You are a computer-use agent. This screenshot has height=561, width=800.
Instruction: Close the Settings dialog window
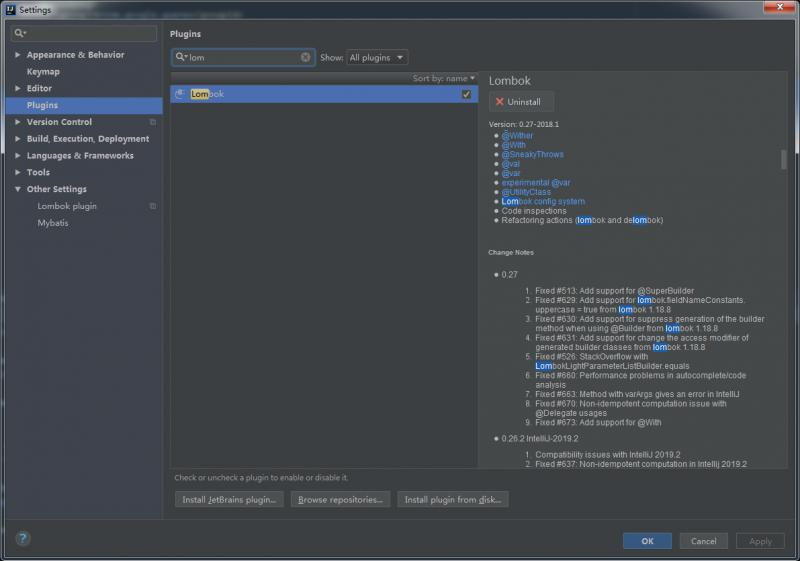pos(780,6)
